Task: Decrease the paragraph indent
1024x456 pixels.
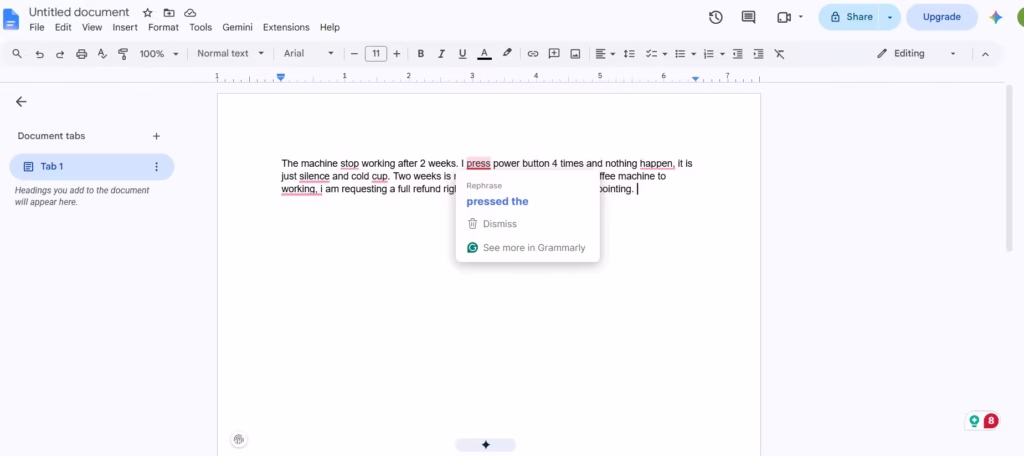Action: pyautogui.click(x=737, y=54)
